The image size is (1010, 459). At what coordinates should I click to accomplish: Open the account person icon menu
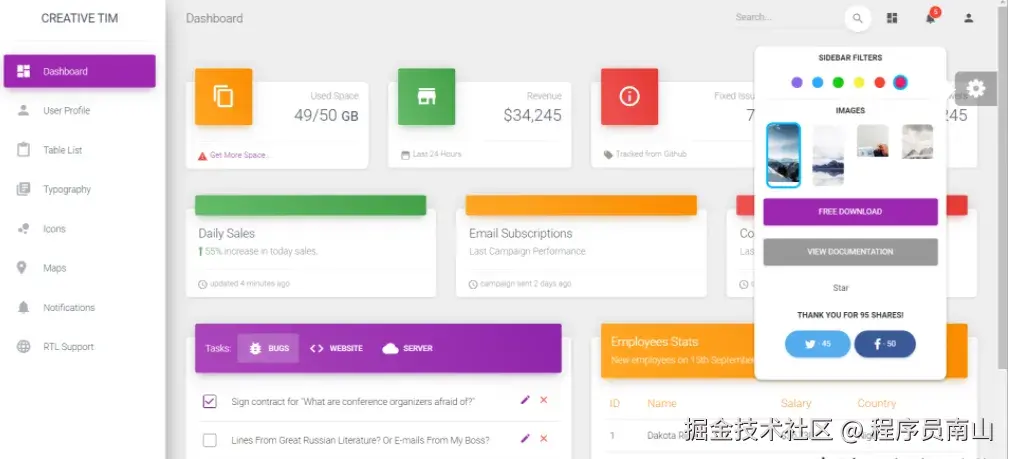click(x=968, y=18)
